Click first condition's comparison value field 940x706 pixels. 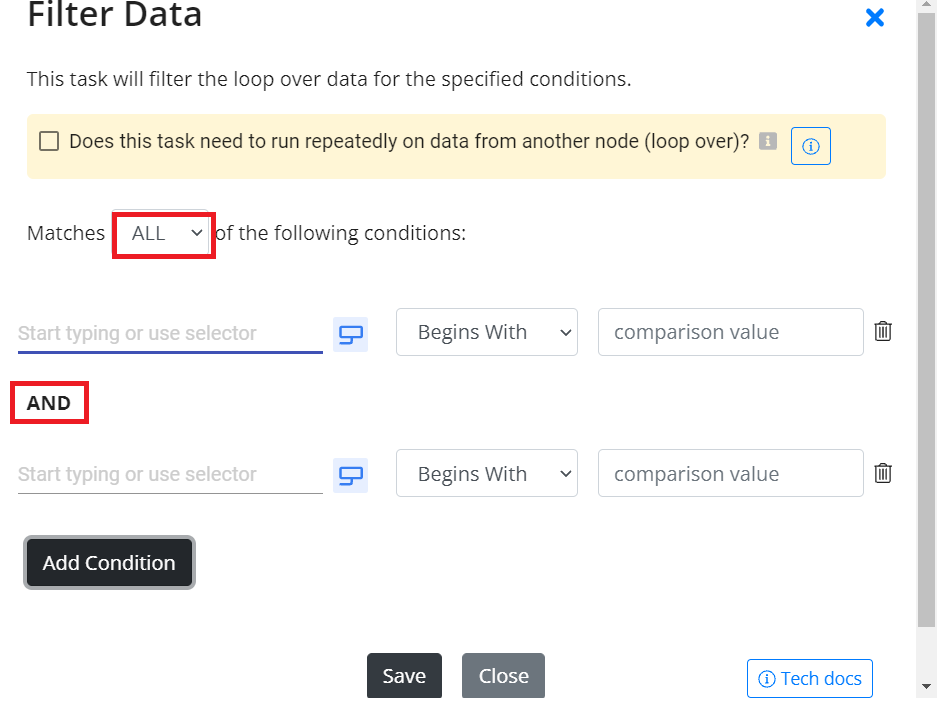[731, 332]
